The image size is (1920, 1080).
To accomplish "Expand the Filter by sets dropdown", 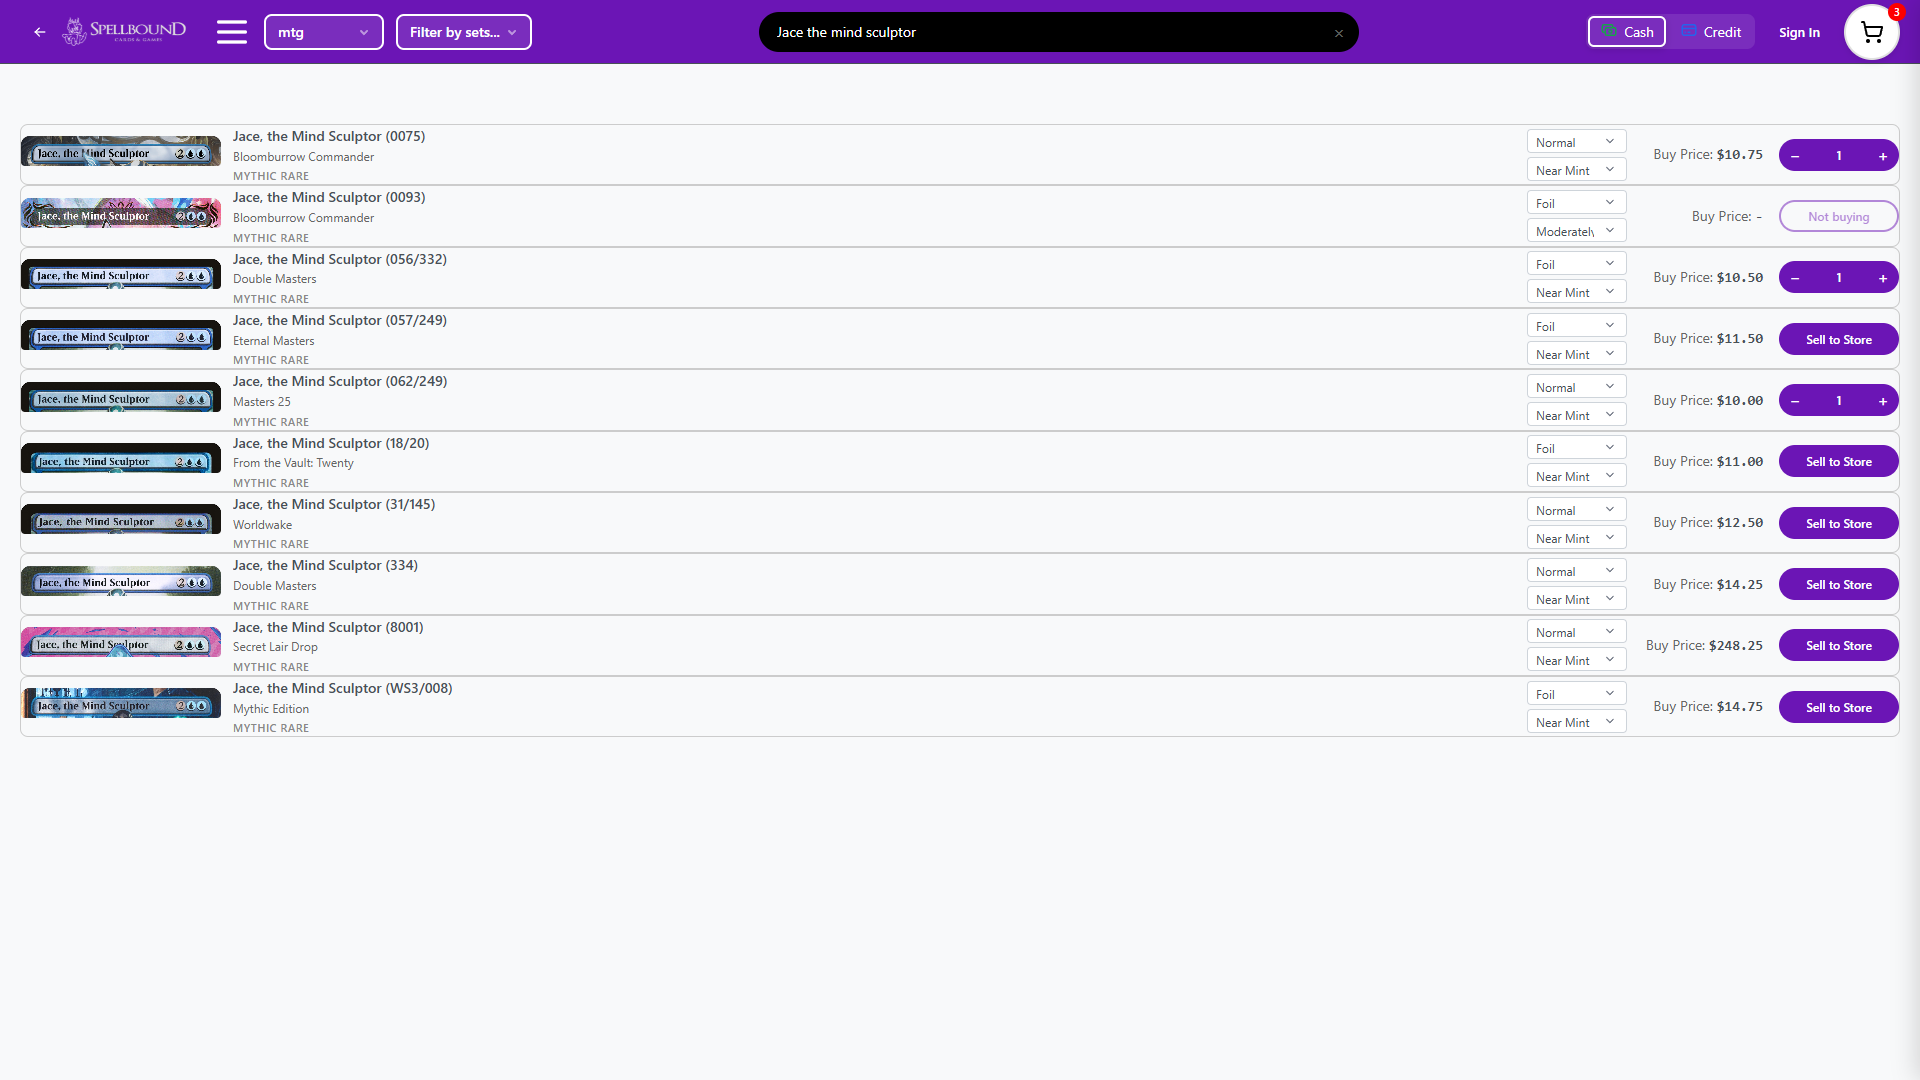I will (463, 32).
